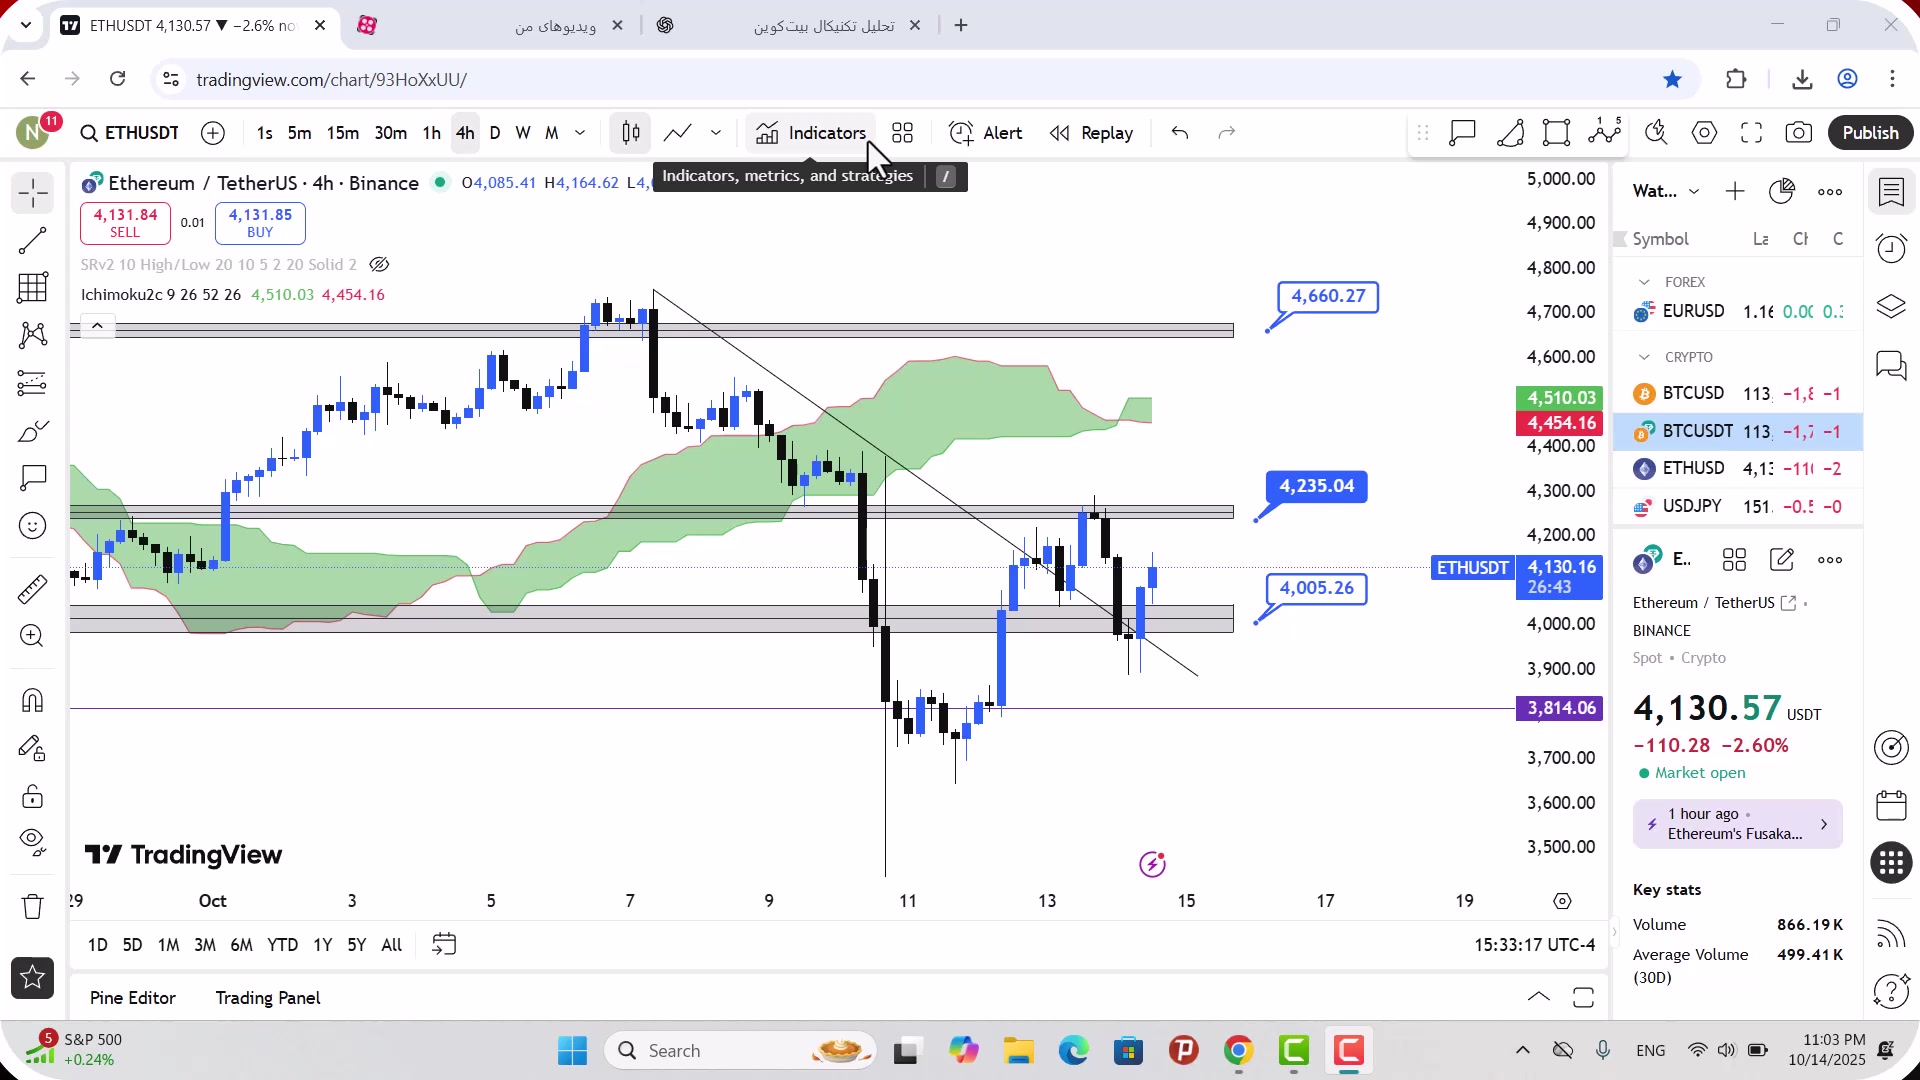Open chart scale settings gear
1920x1080 pixels.
1563,901
